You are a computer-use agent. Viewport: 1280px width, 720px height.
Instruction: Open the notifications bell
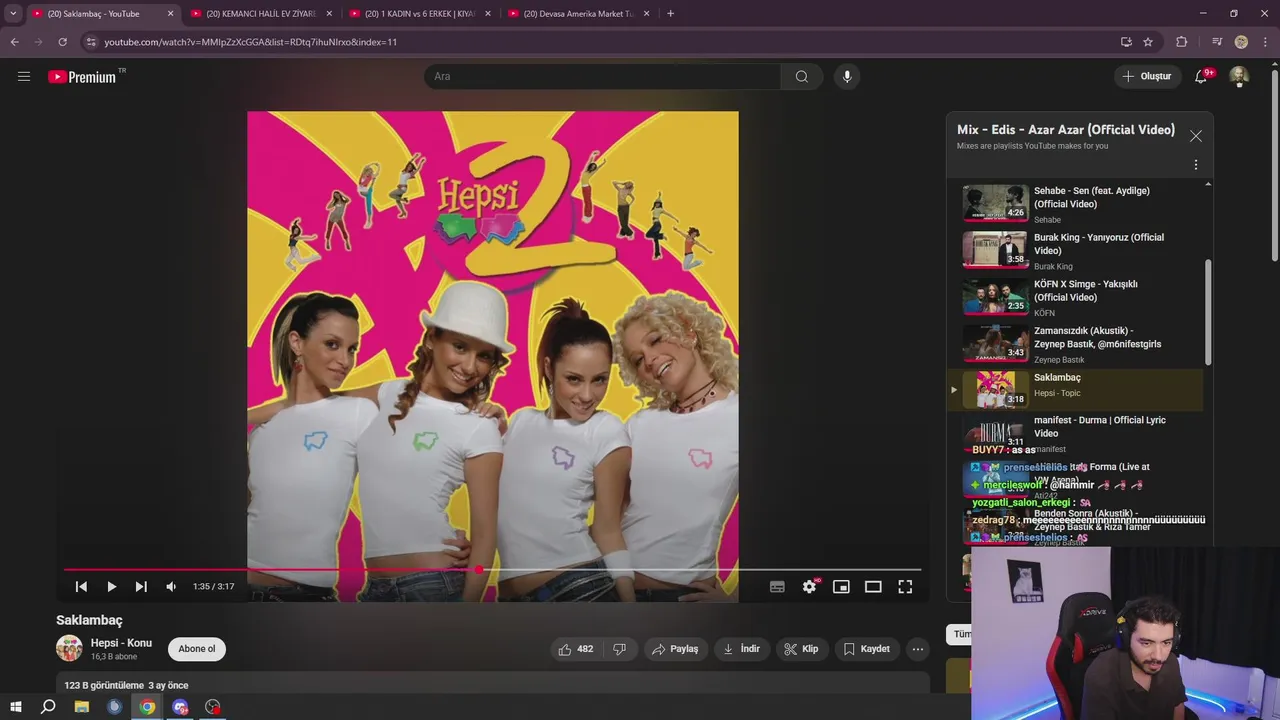pos(1201,76)
